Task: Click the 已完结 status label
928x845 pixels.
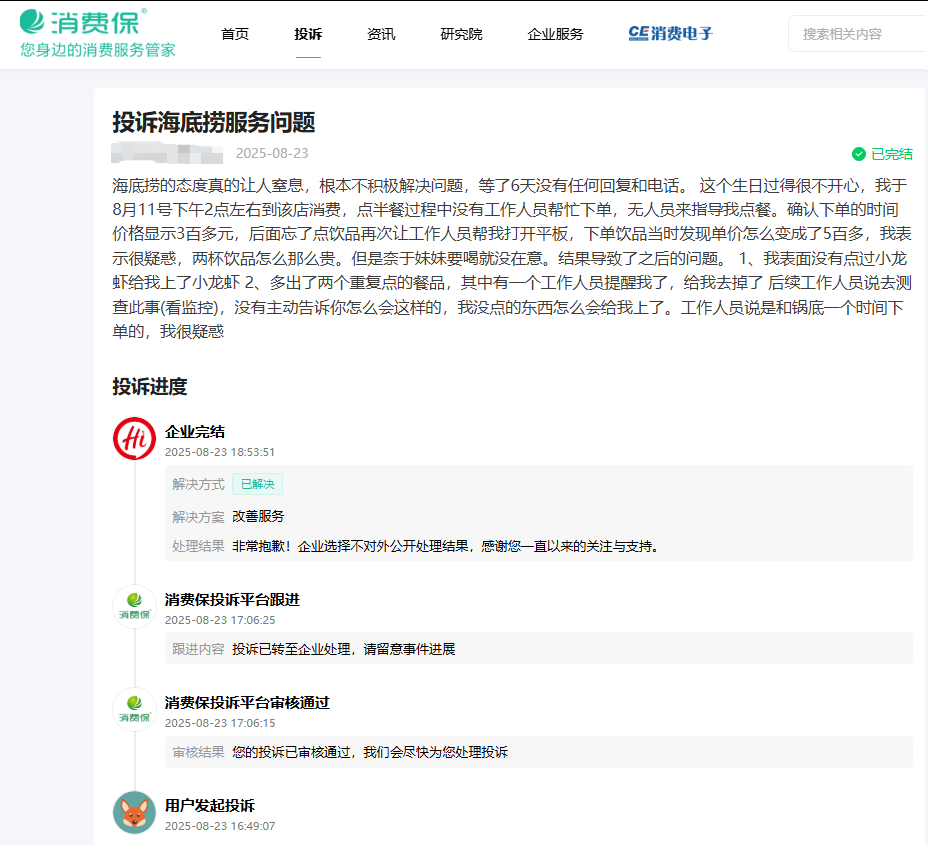Action: tap(892, 154)
